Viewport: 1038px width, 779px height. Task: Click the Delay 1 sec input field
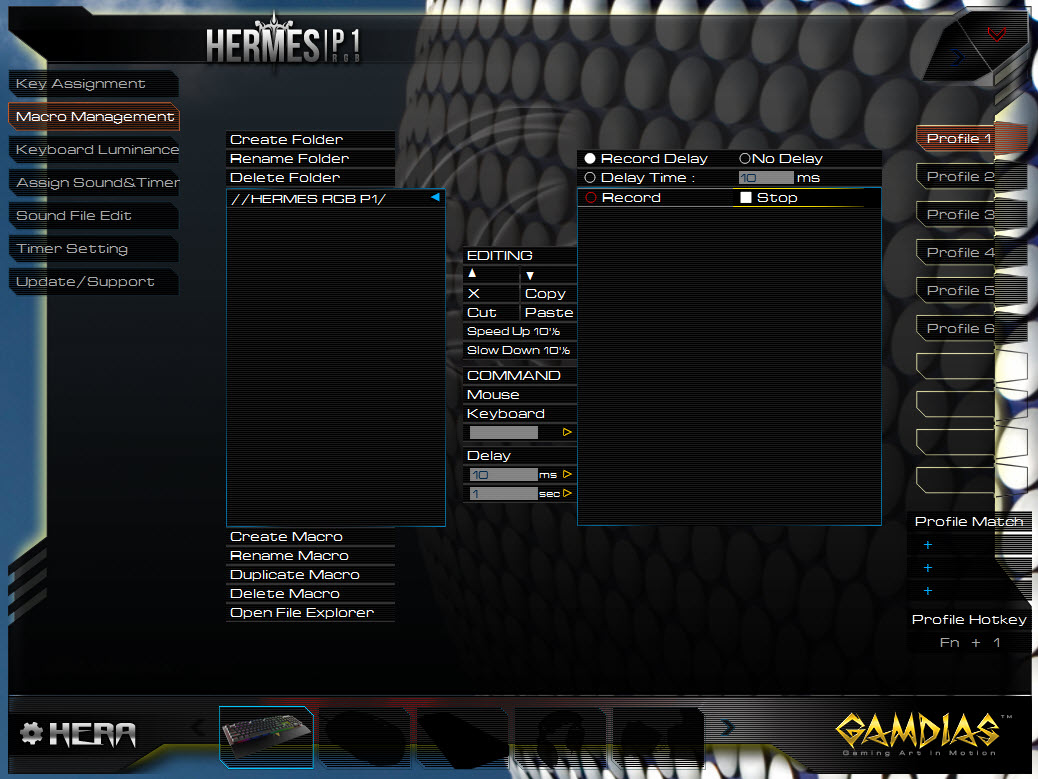pyautogui.click(x=504, y=494)
